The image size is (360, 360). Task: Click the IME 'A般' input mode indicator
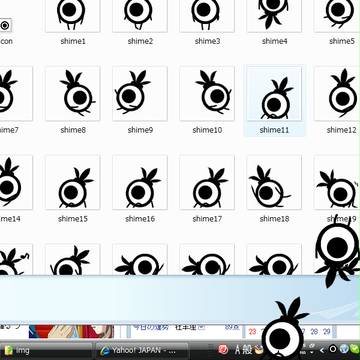coord(244,349)
